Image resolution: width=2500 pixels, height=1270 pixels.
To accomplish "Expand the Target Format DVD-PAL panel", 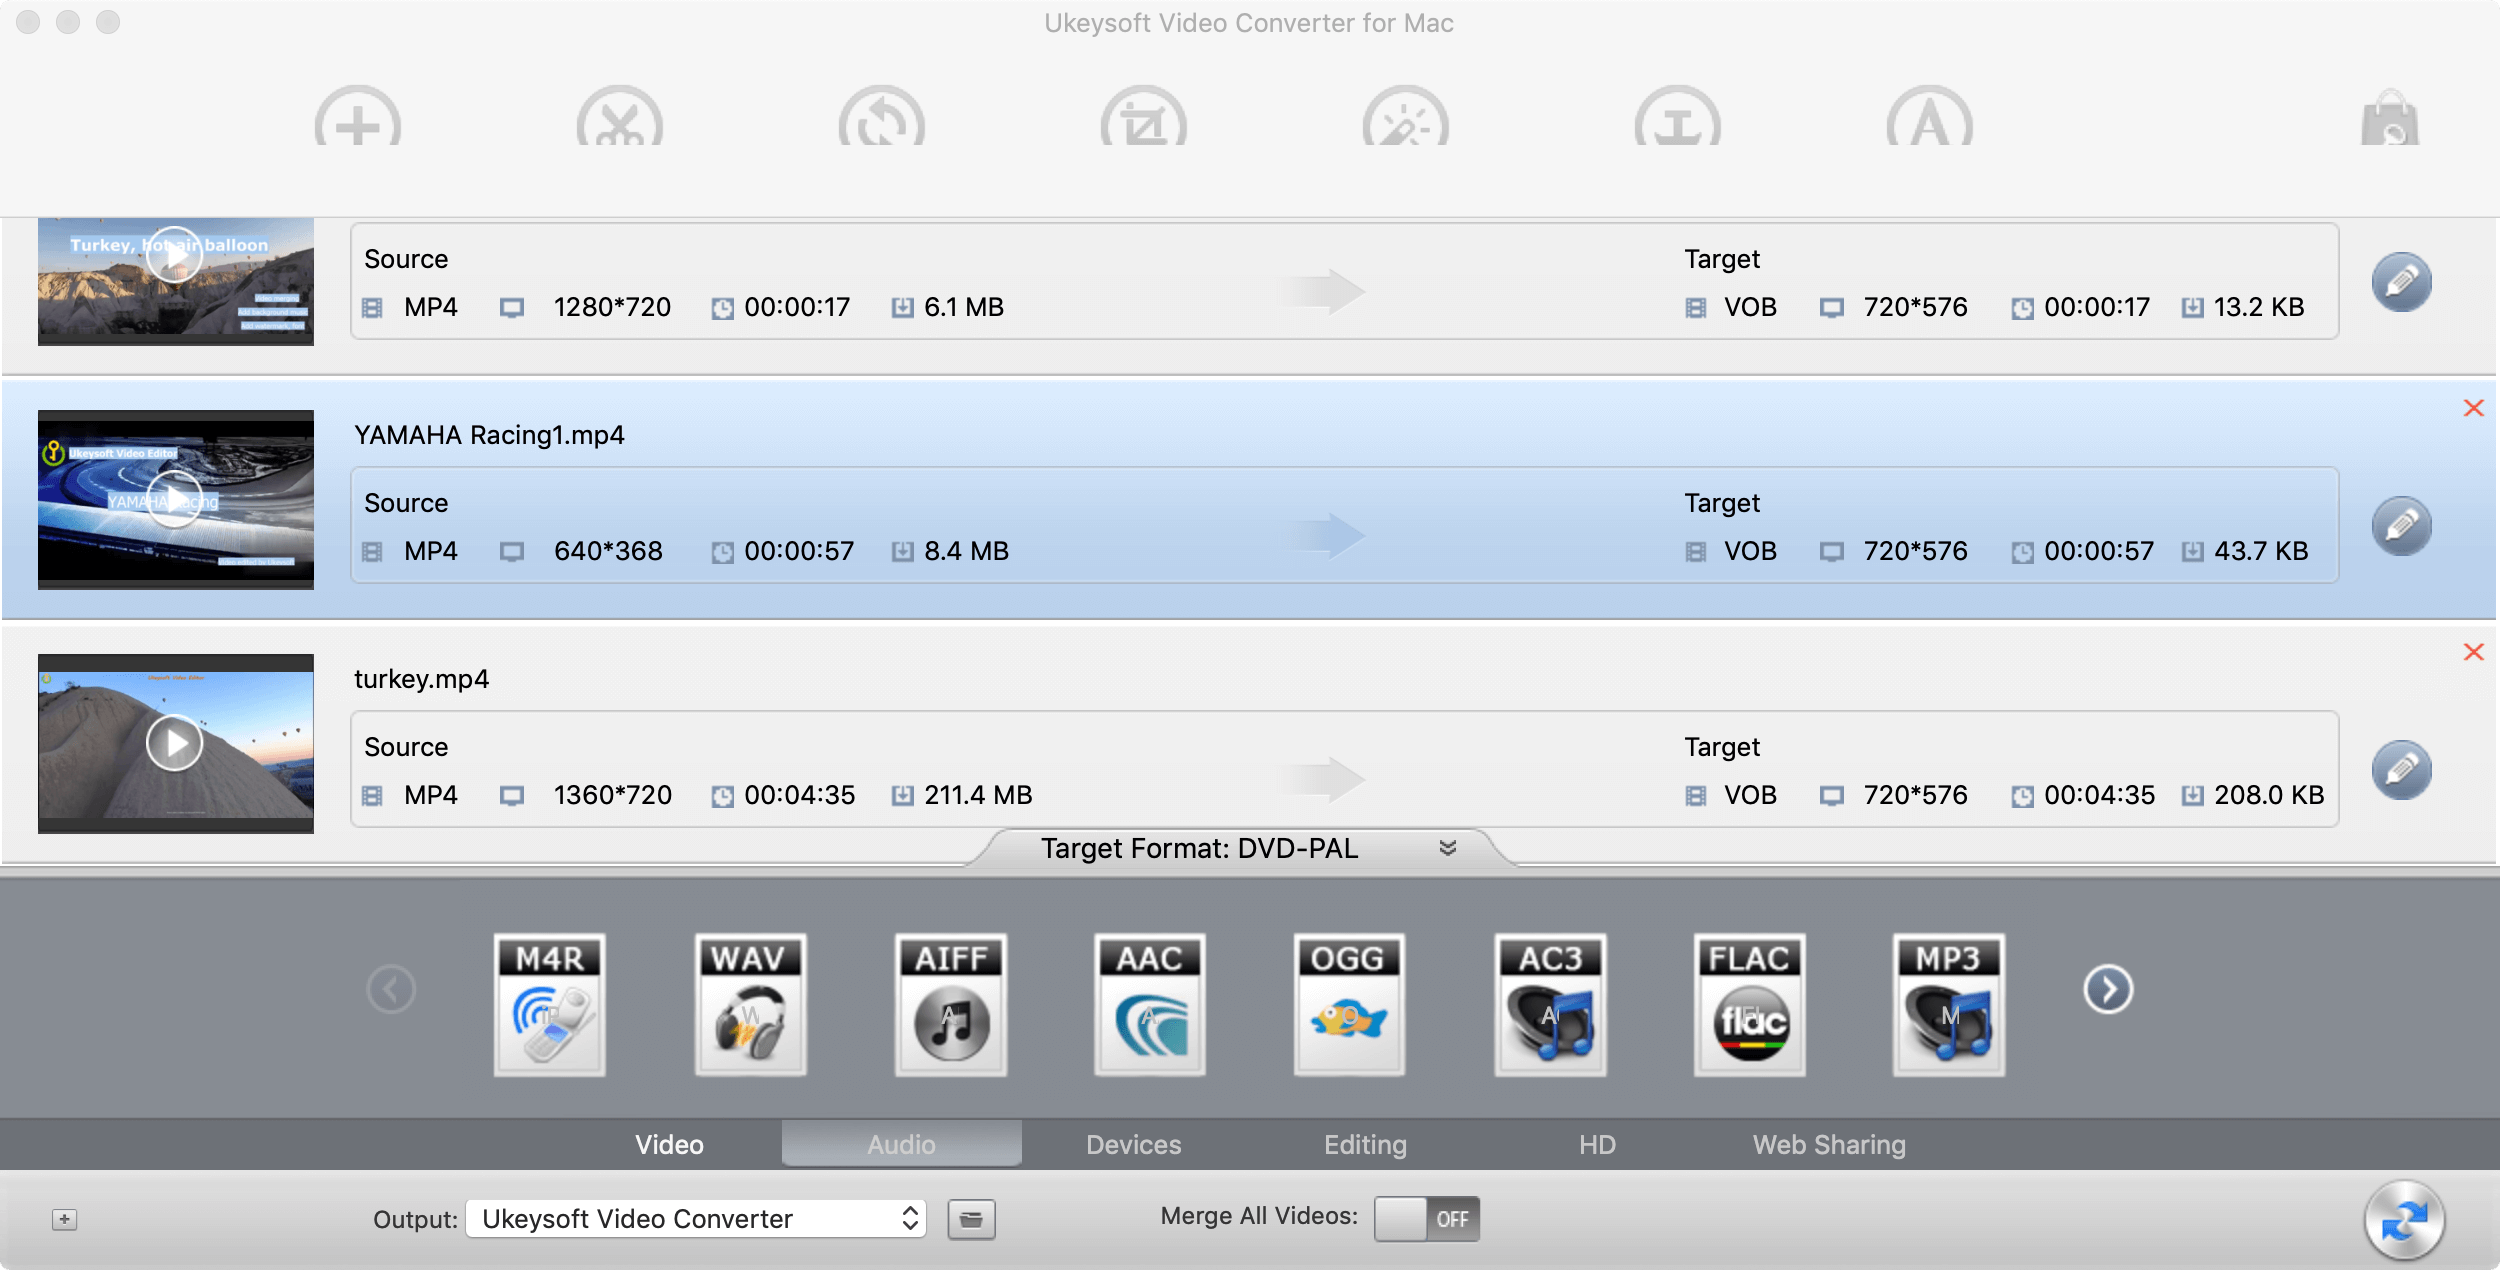I will coord(1447,848).
